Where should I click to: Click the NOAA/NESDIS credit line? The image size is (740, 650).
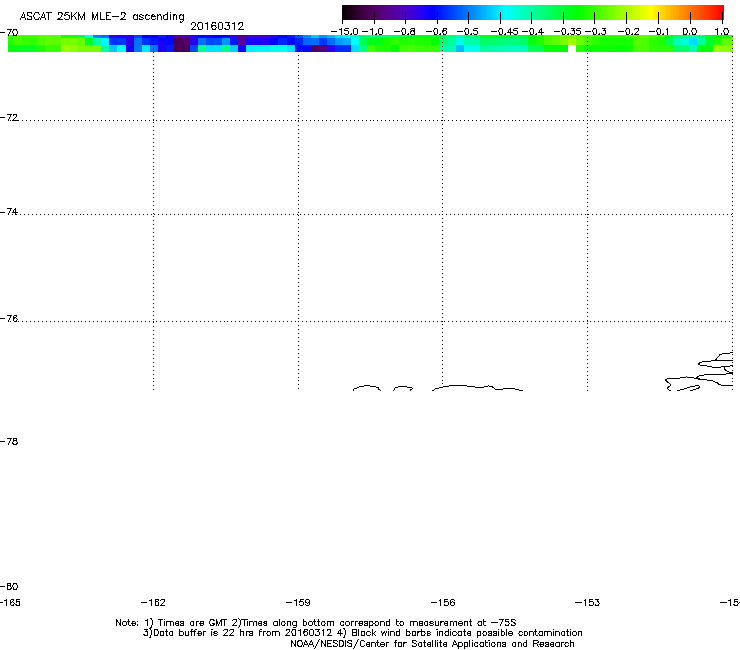[432, 644]
